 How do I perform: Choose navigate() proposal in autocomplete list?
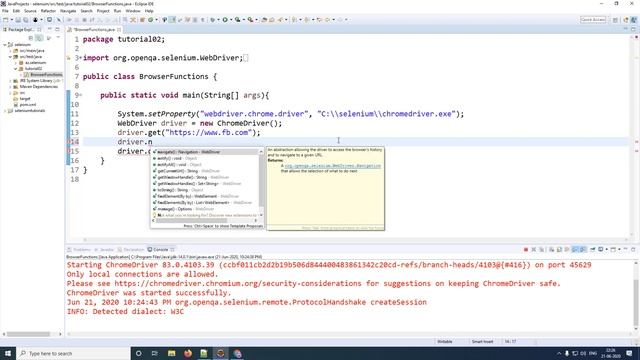[206, 152]
